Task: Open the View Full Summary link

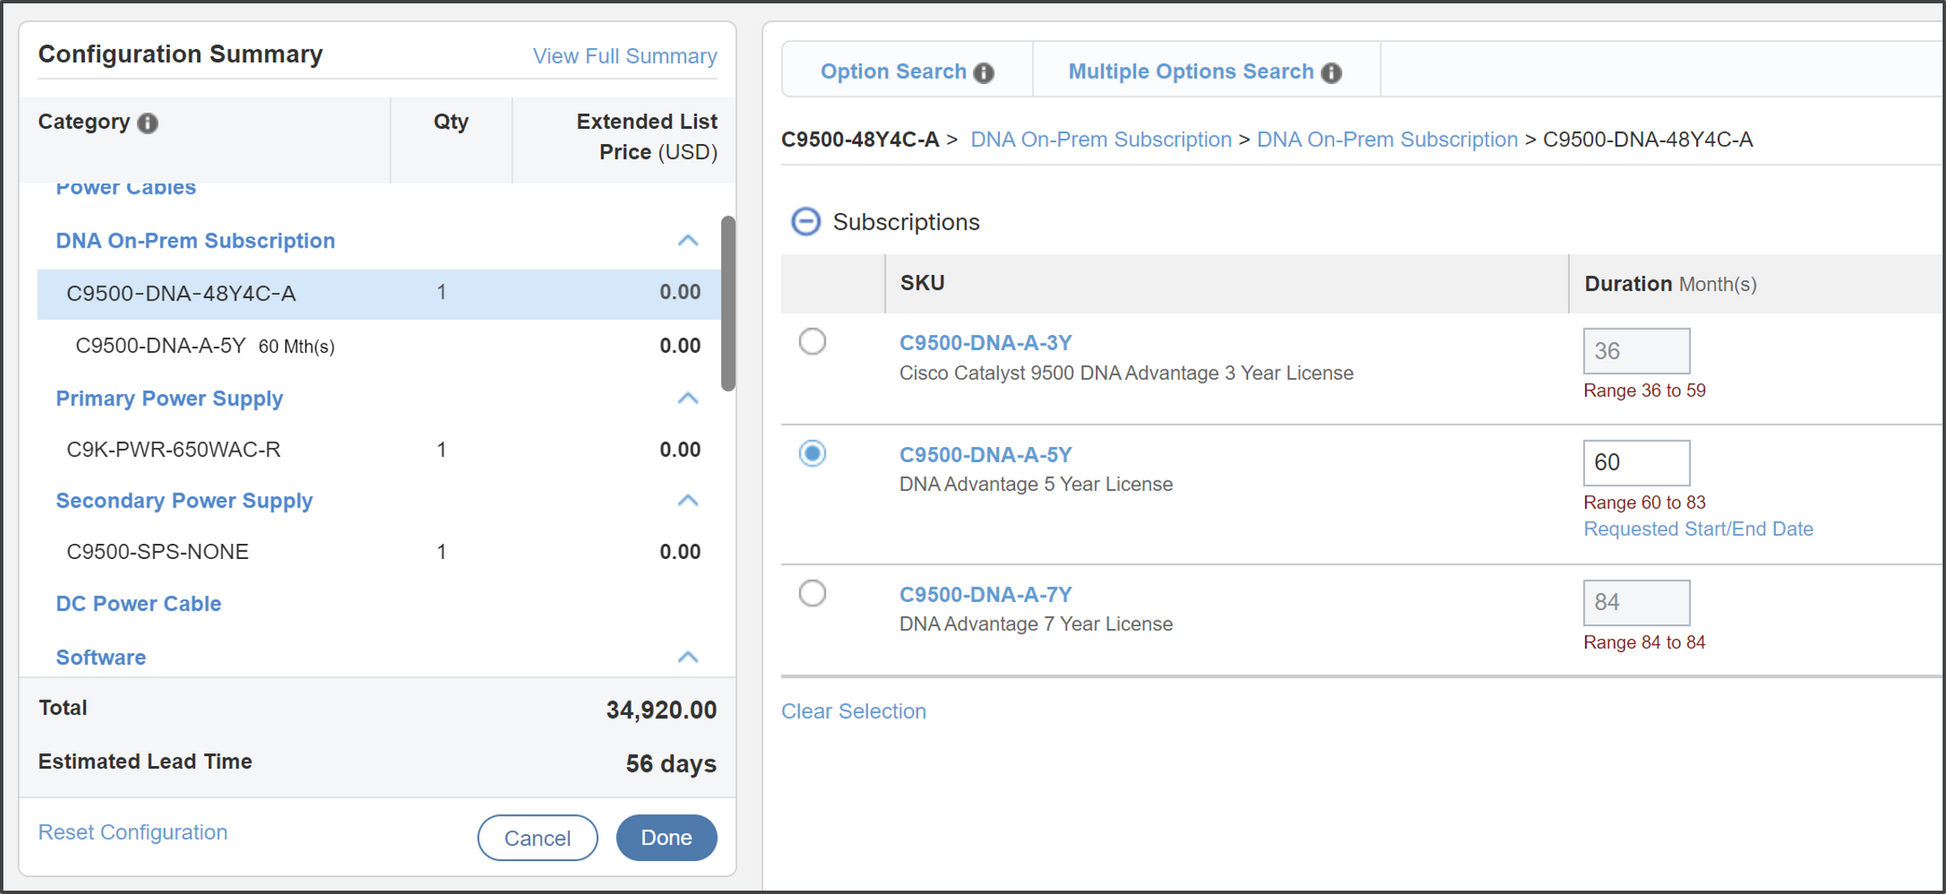Action: tap(624, 56)
